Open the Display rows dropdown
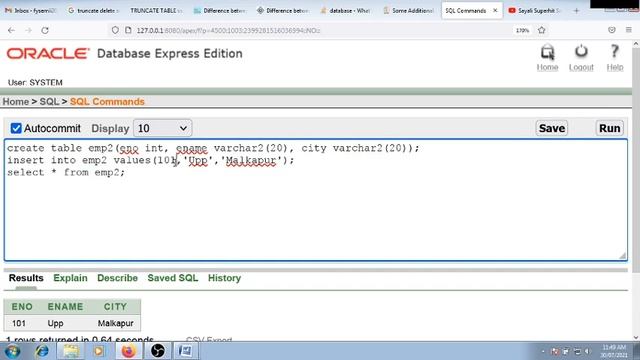Viewport: 640px width, 360px height. click(162, 129)
